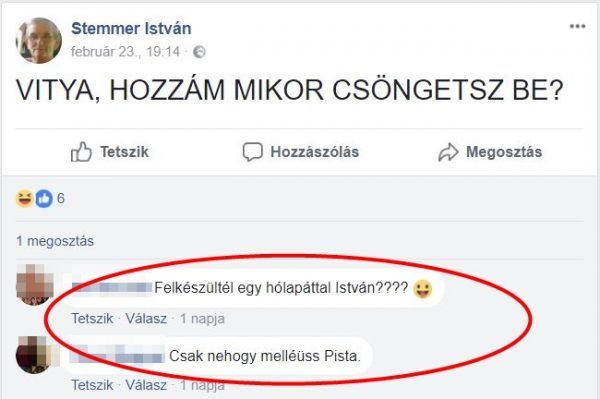This screenshot has width=600, height=399.
Task: Open the február 23., 19:14 timestamp
Action: coord(125,52)
